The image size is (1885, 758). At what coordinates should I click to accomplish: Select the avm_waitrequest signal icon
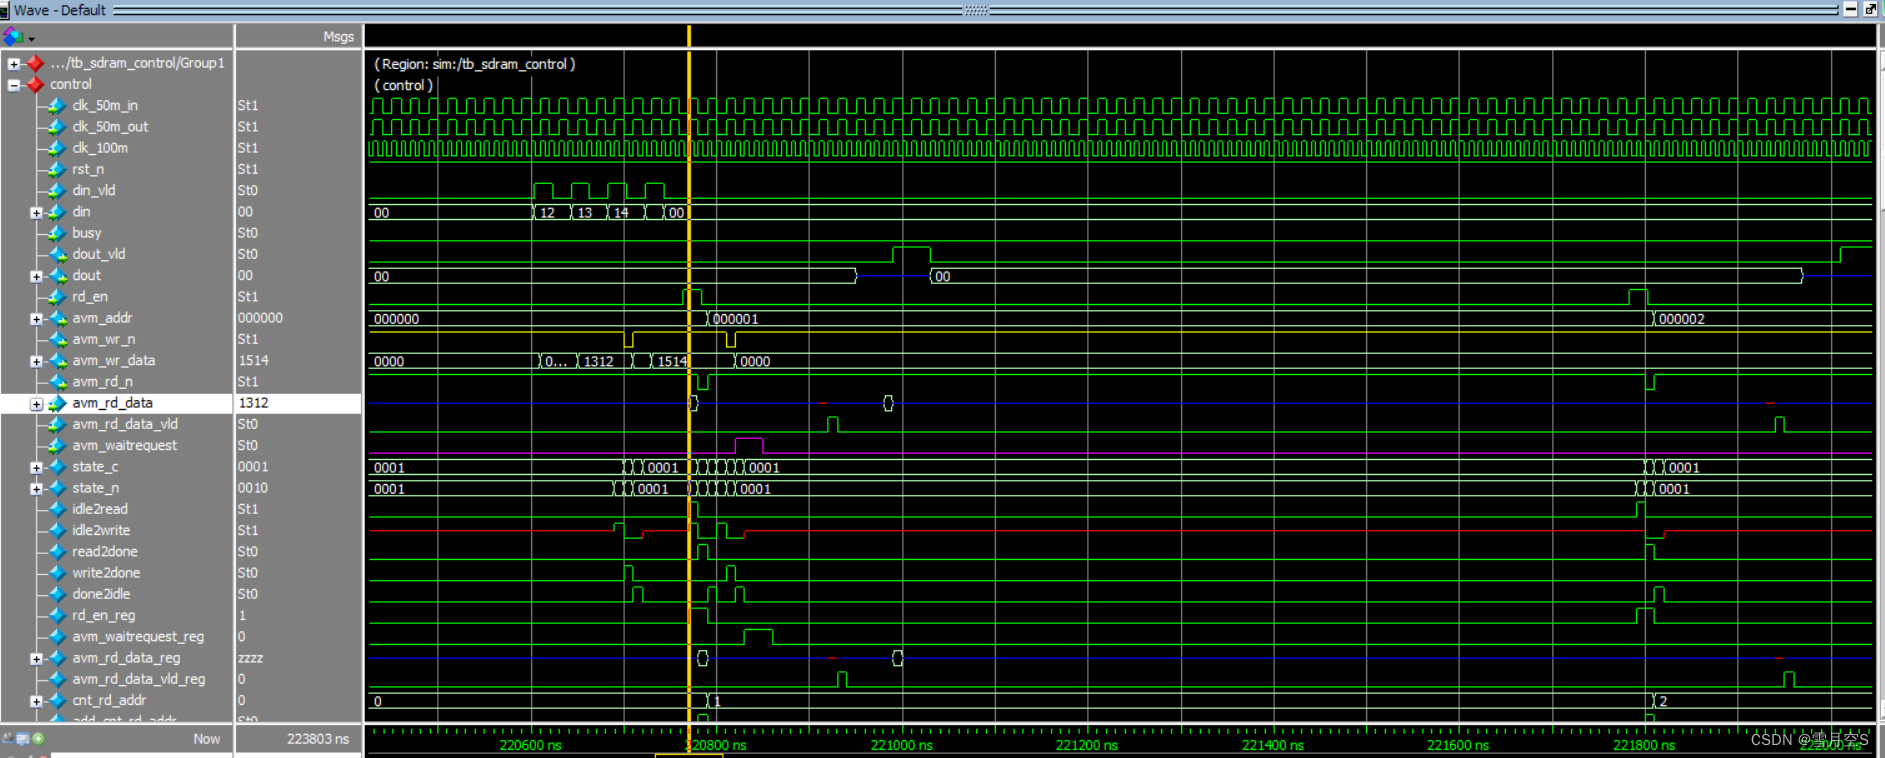(57, 446)
